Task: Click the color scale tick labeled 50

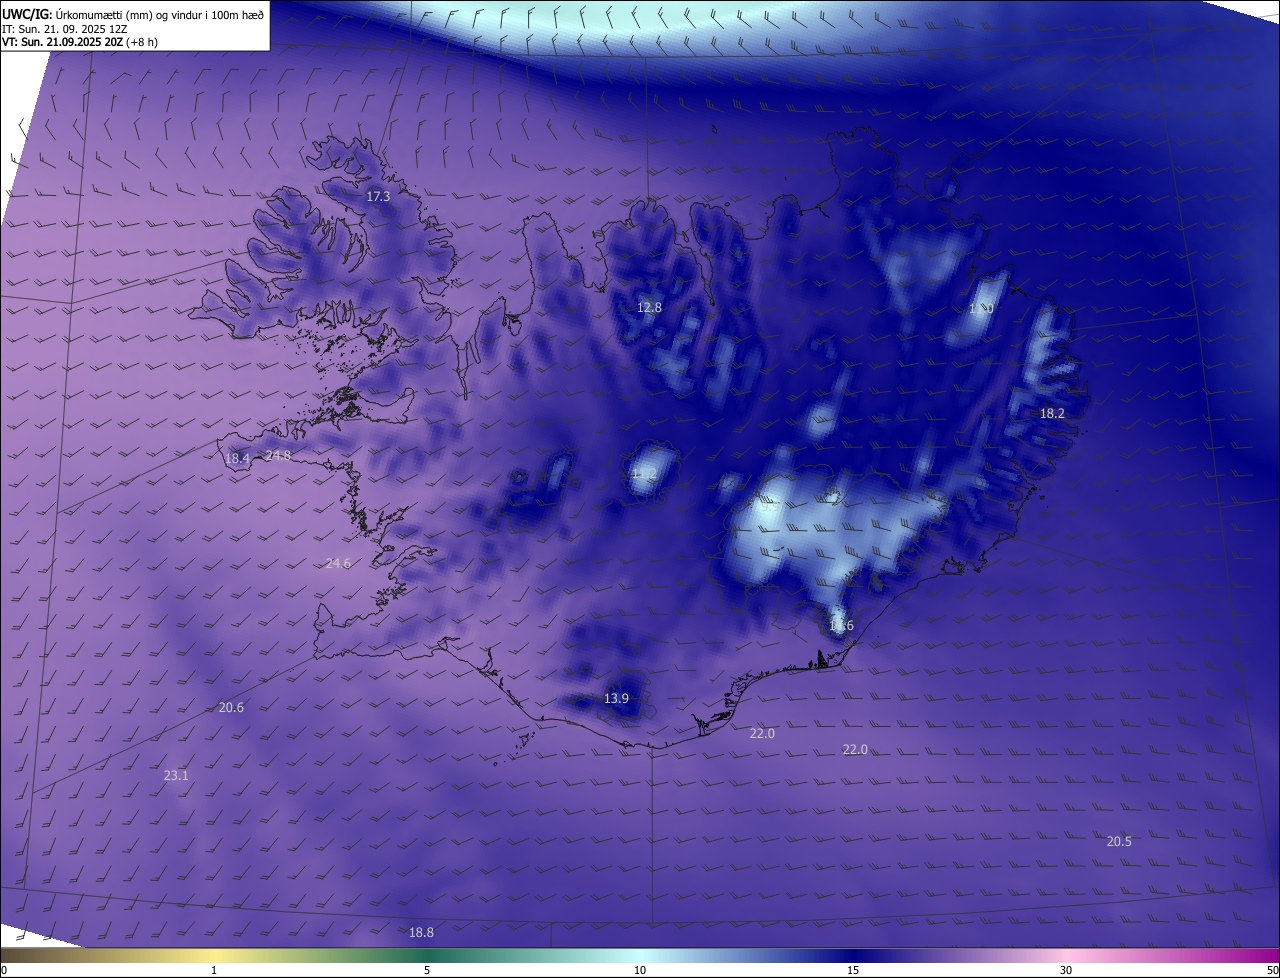Action: [1272, 970]
